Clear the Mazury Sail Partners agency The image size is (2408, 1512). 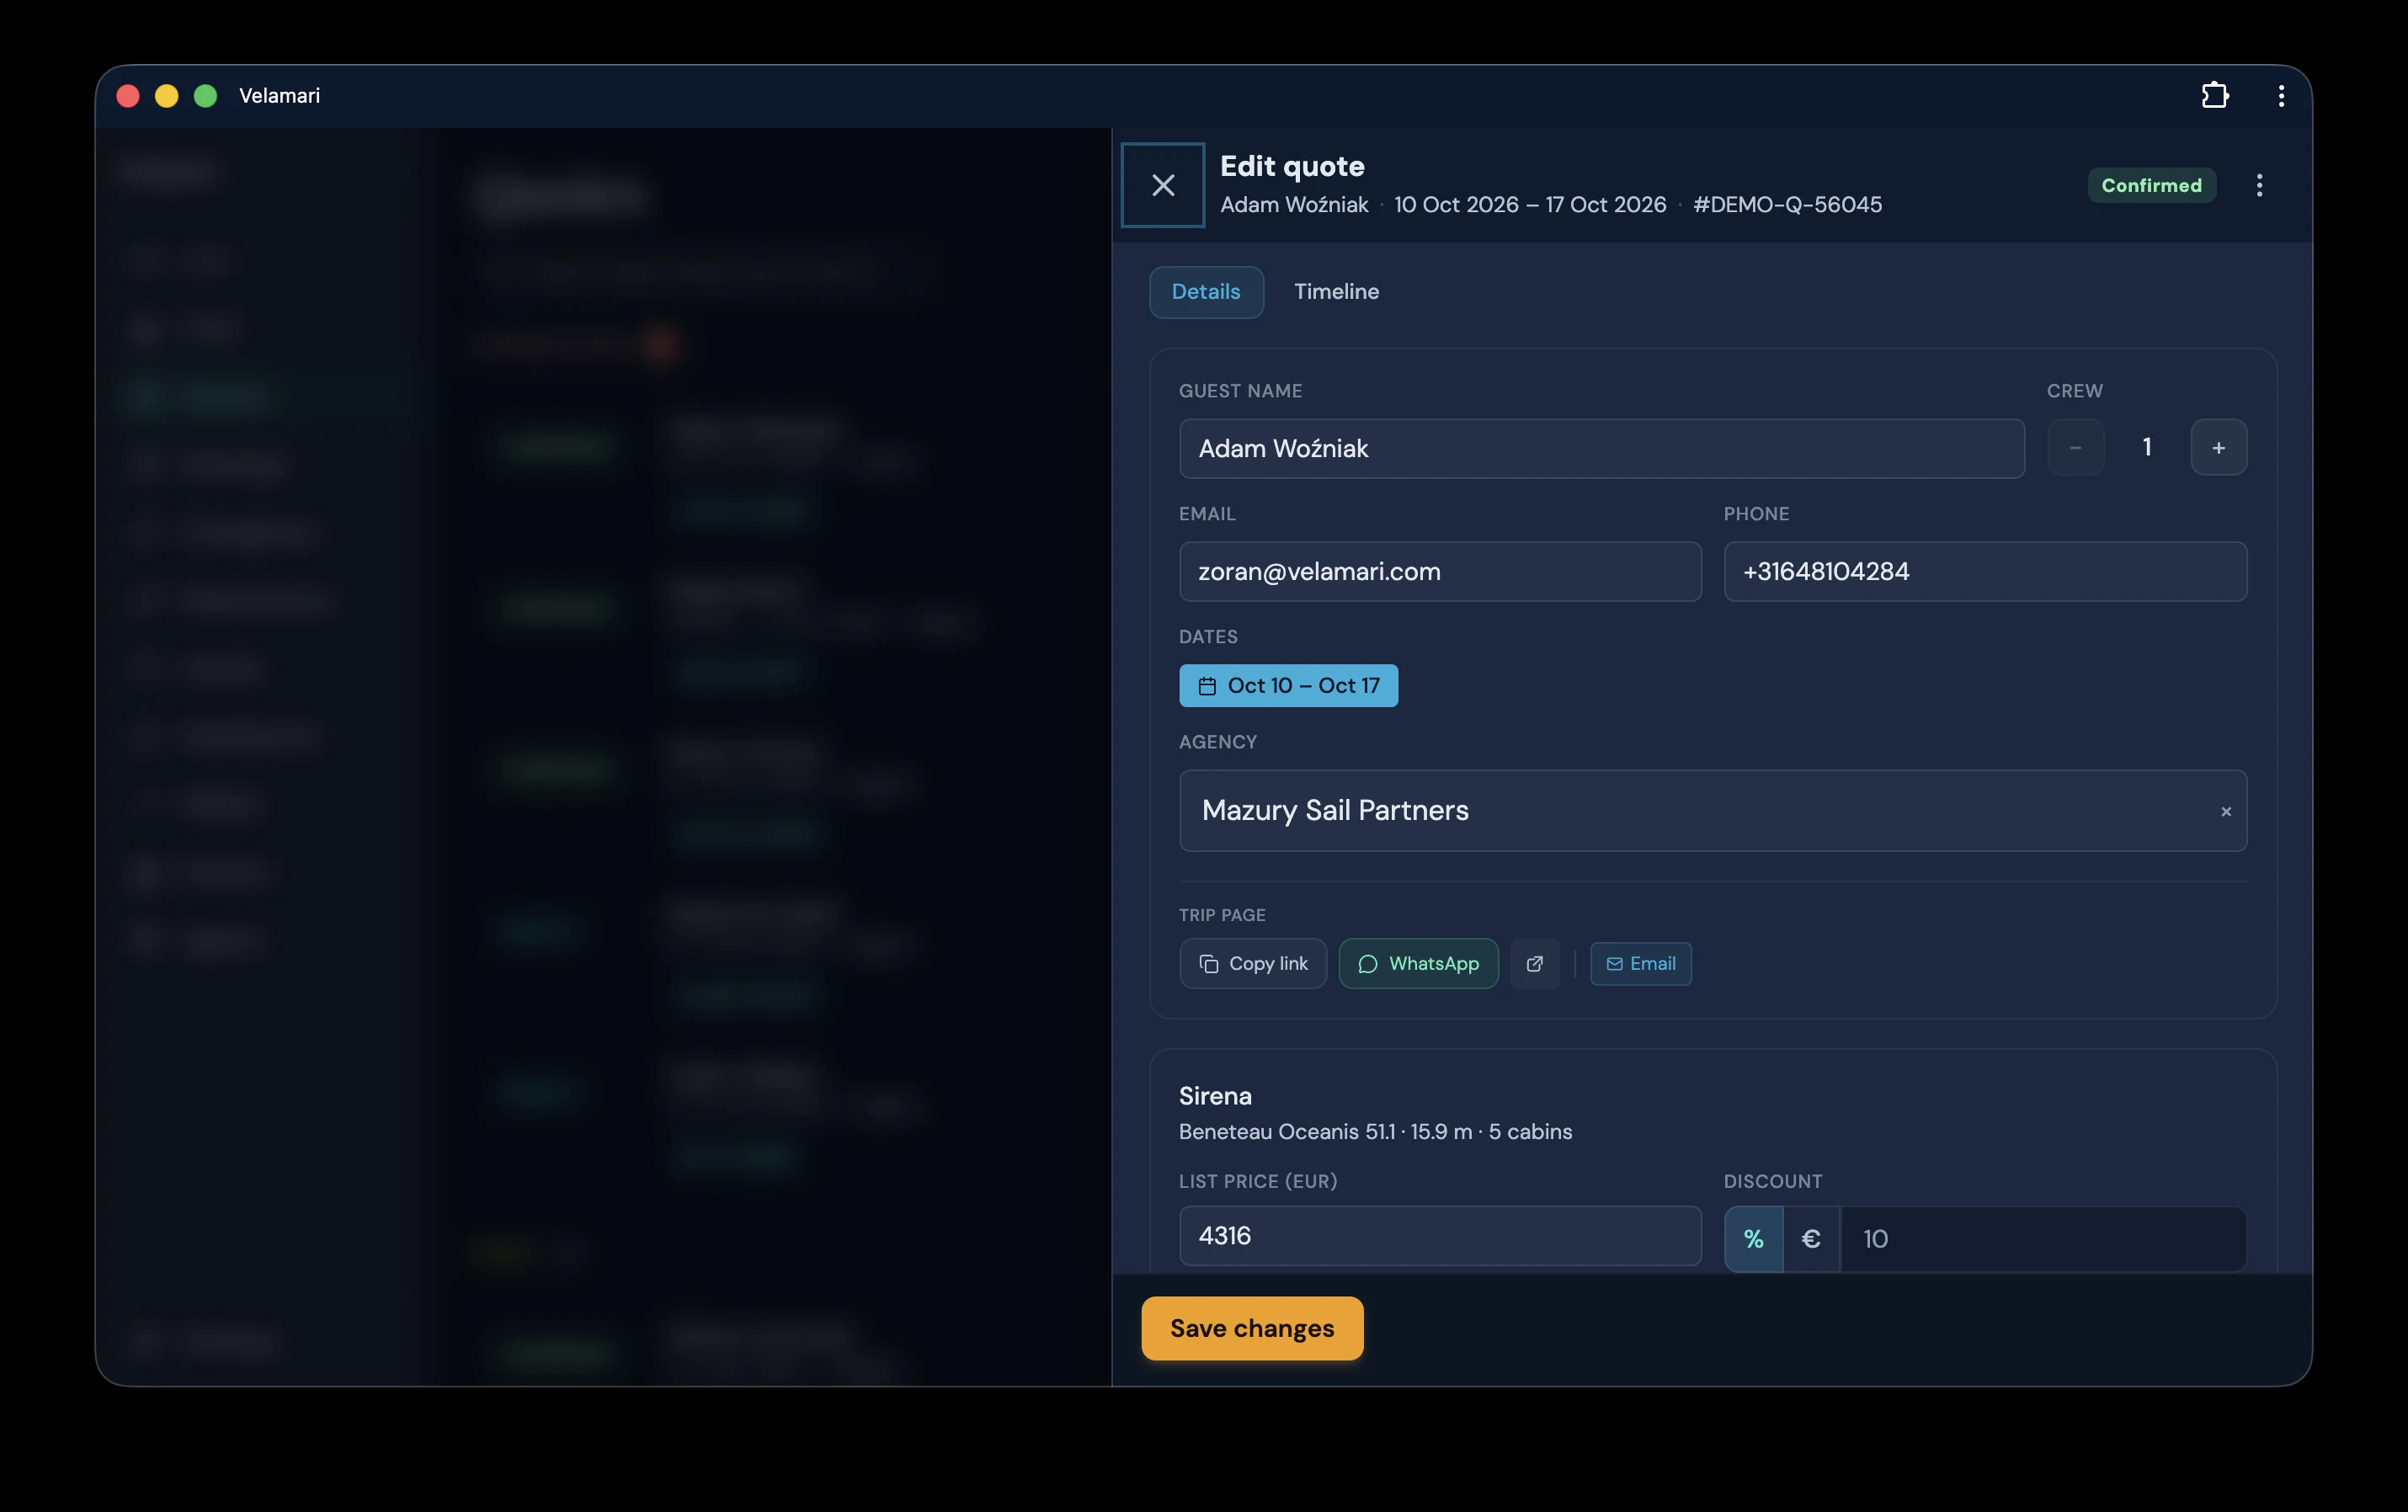click(x=2226, y=811)
